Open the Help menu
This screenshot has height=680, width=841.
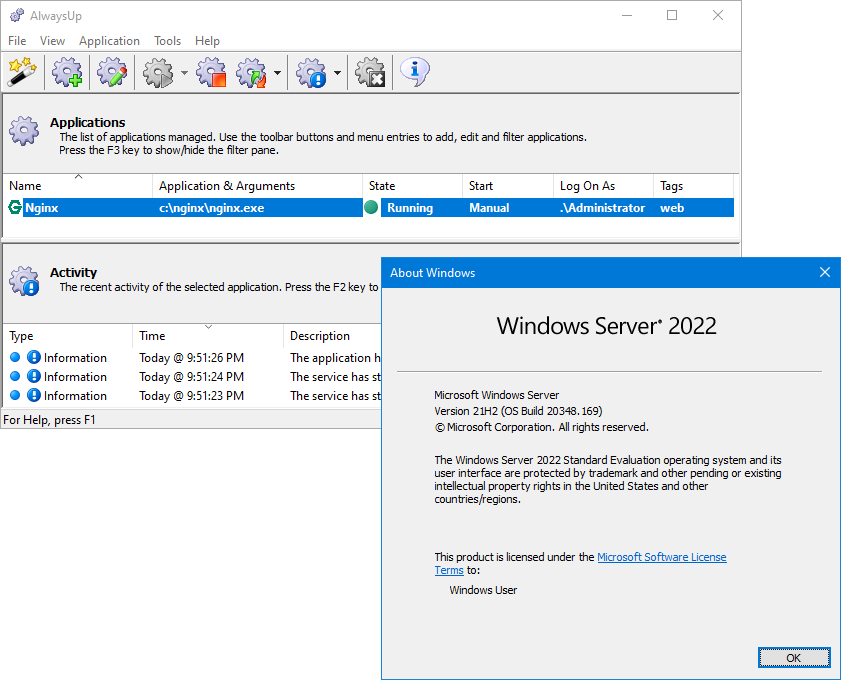[x=207, y=41]
